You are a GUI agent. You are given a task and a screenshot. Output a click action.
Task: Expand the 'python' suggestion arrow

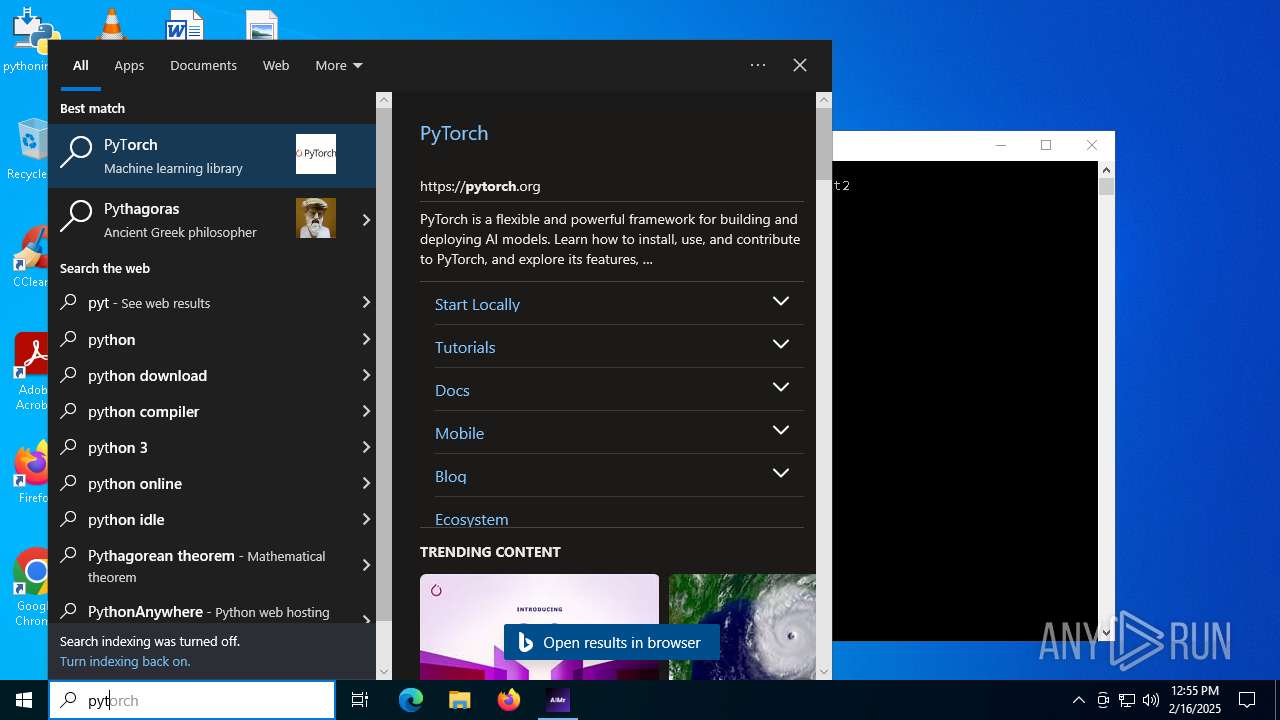click(x=366, y=339)
